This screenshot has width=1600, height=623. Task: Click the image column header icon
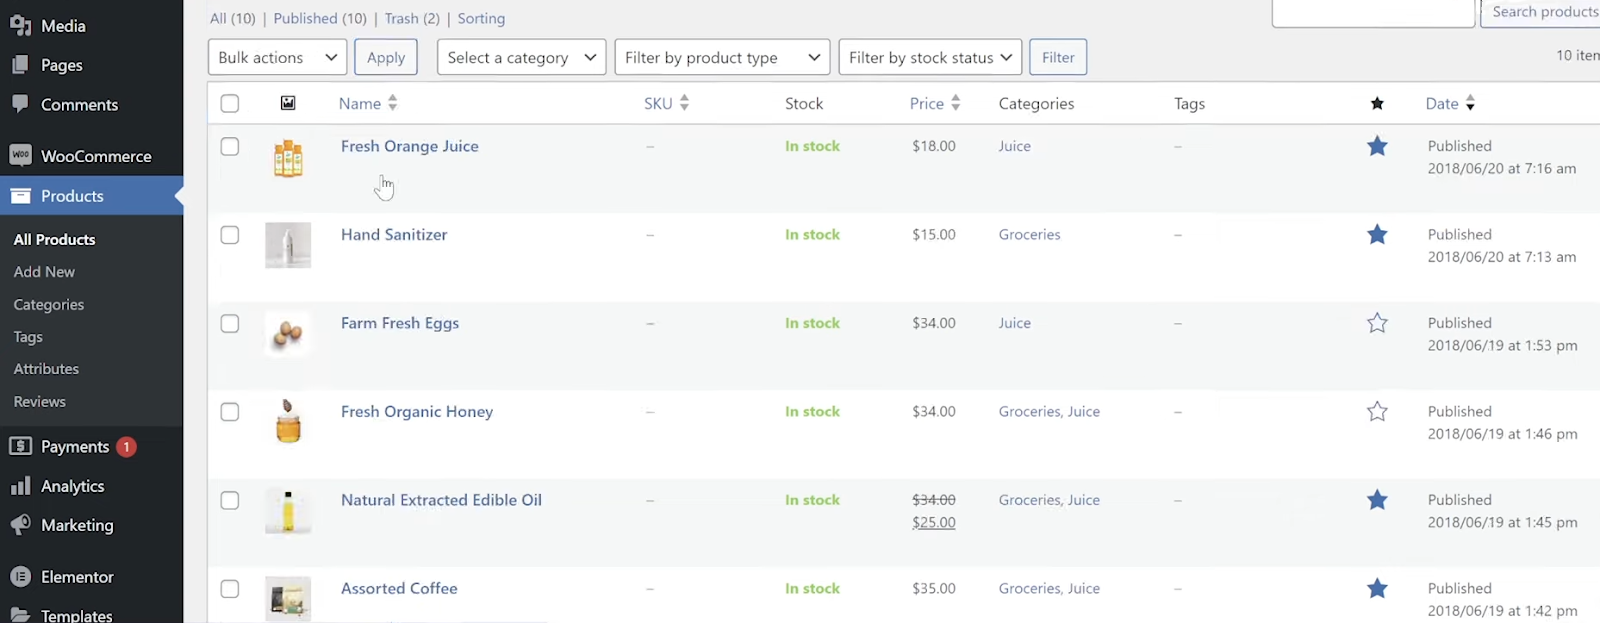288,103
